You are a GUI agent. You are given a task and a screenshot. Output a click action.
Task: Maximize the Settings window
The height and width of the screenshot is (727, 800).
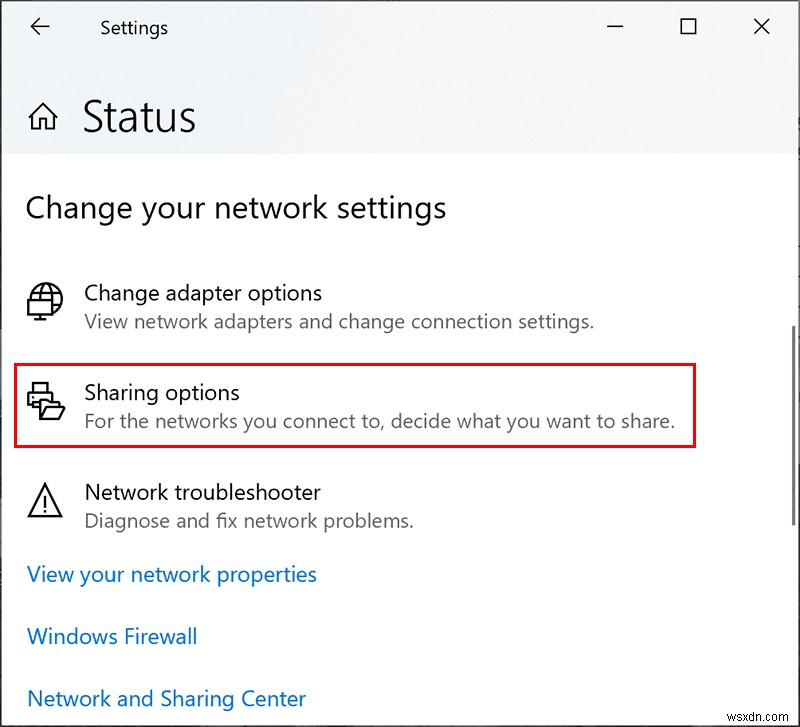pos(688,27)
